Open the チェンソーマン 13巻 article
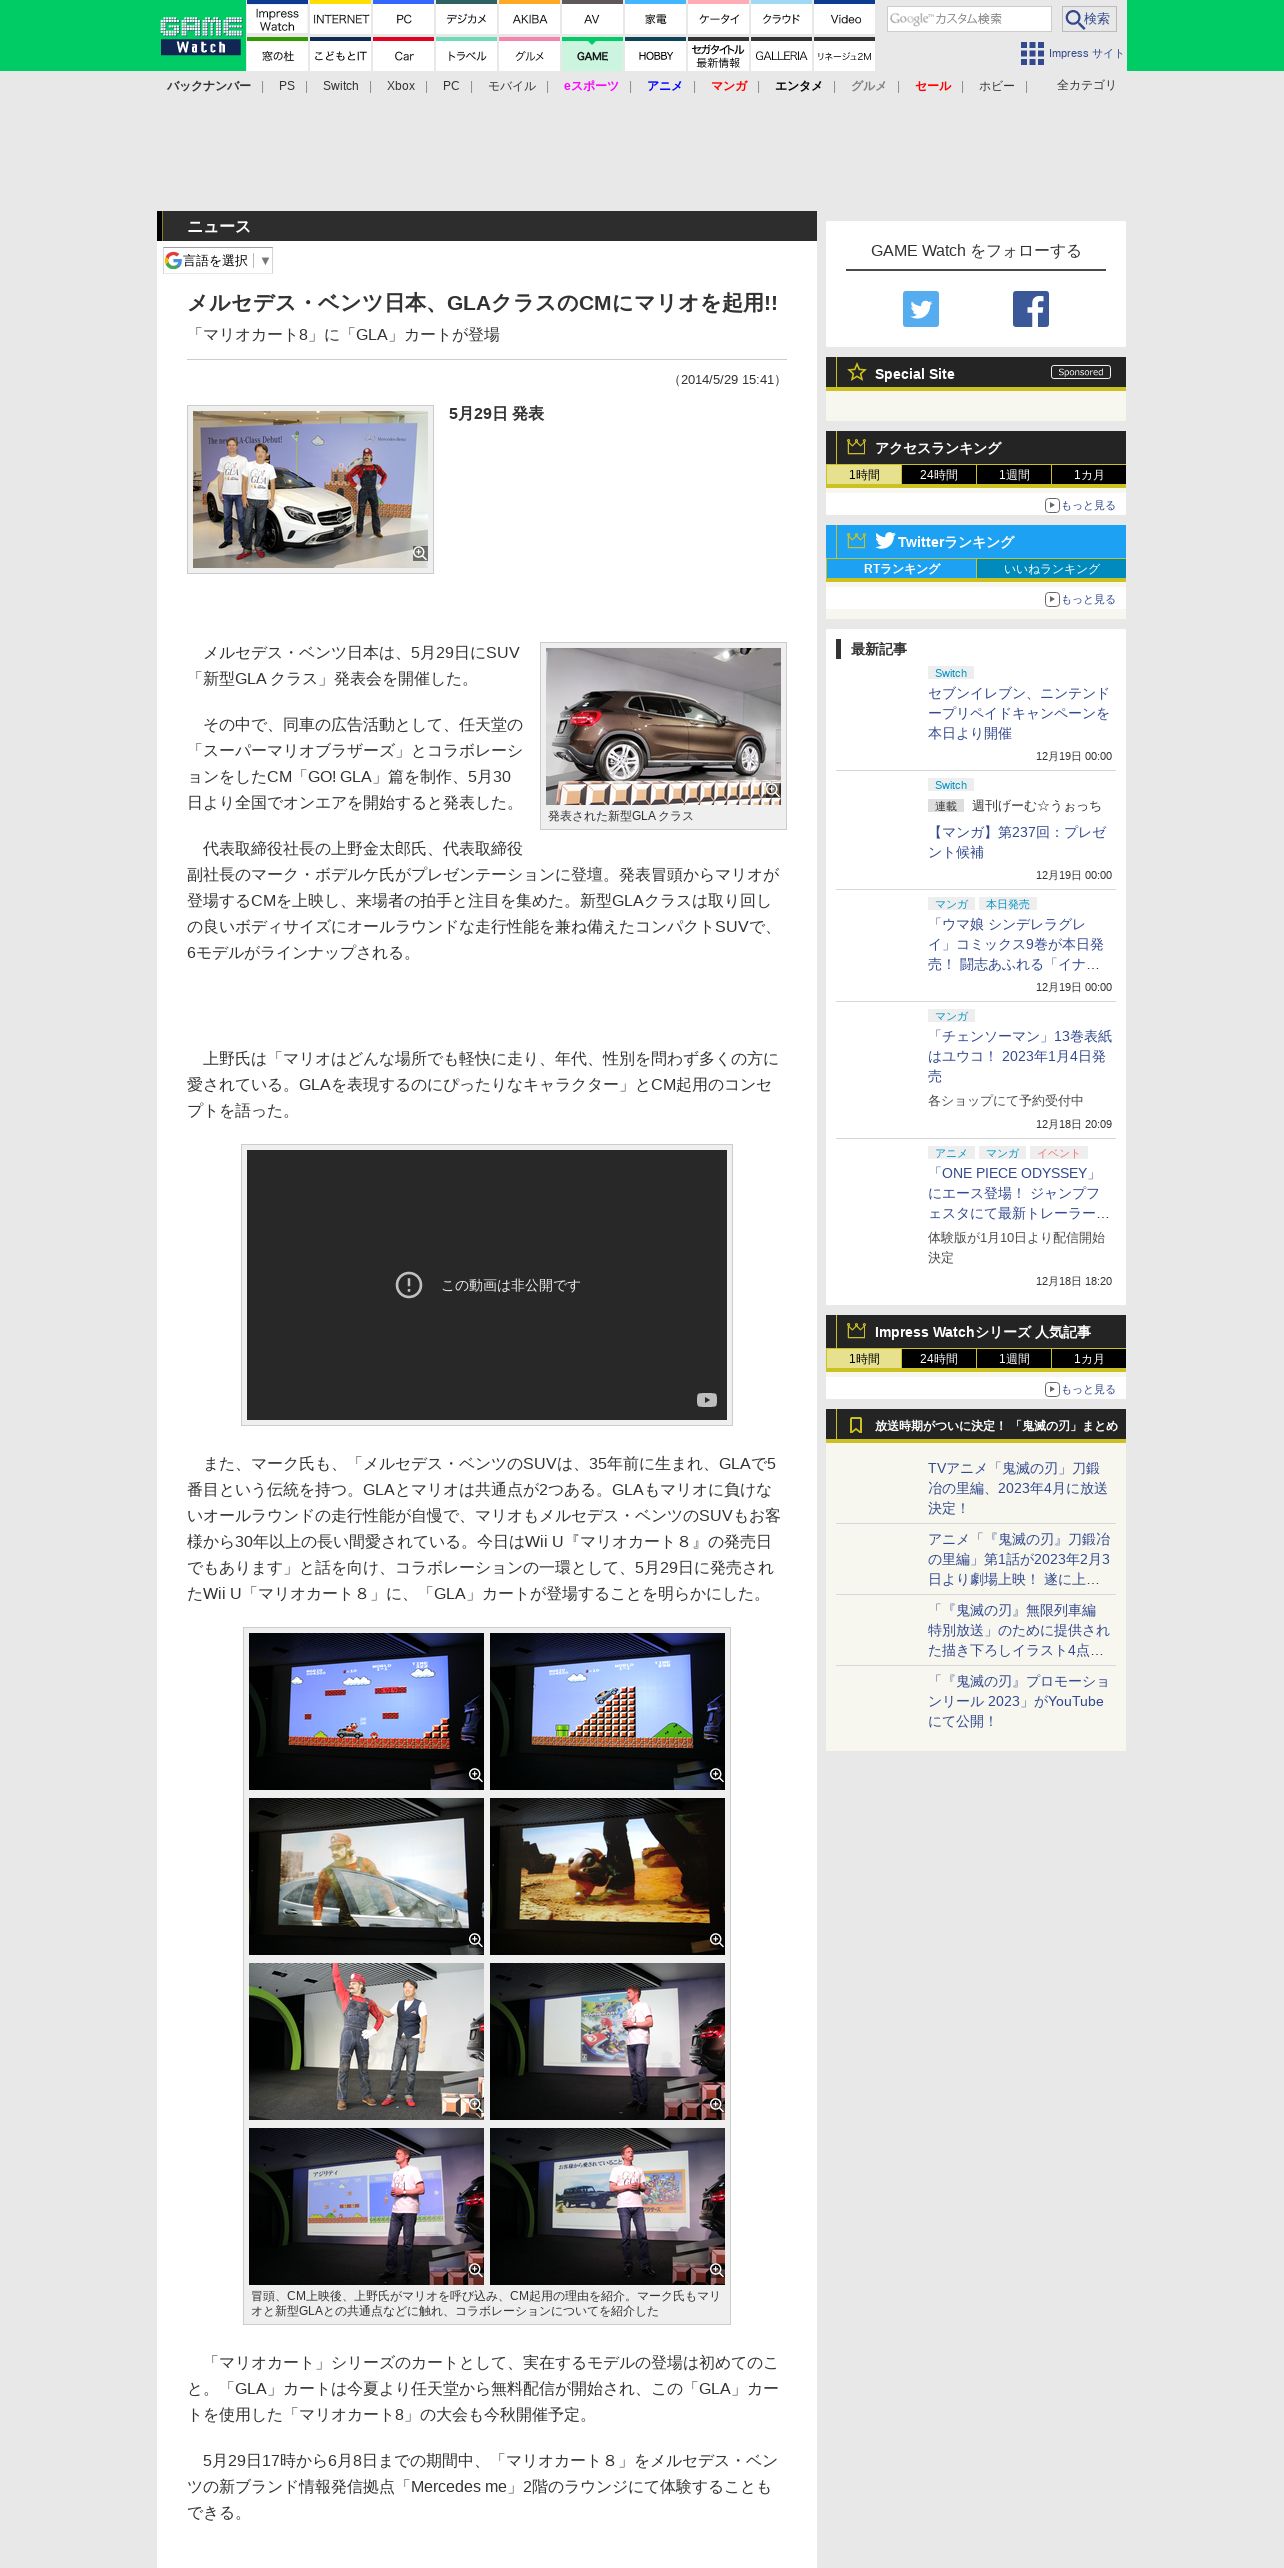Viewport: 1284px width, 2568px height. pos(1019,1056)
